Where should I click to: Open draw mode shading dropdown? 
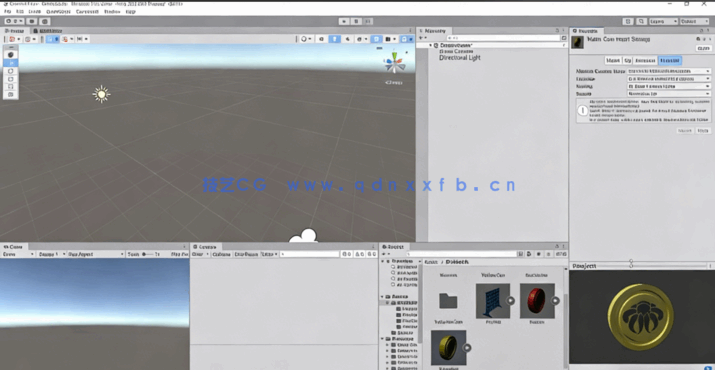click(x=306, y=39)
